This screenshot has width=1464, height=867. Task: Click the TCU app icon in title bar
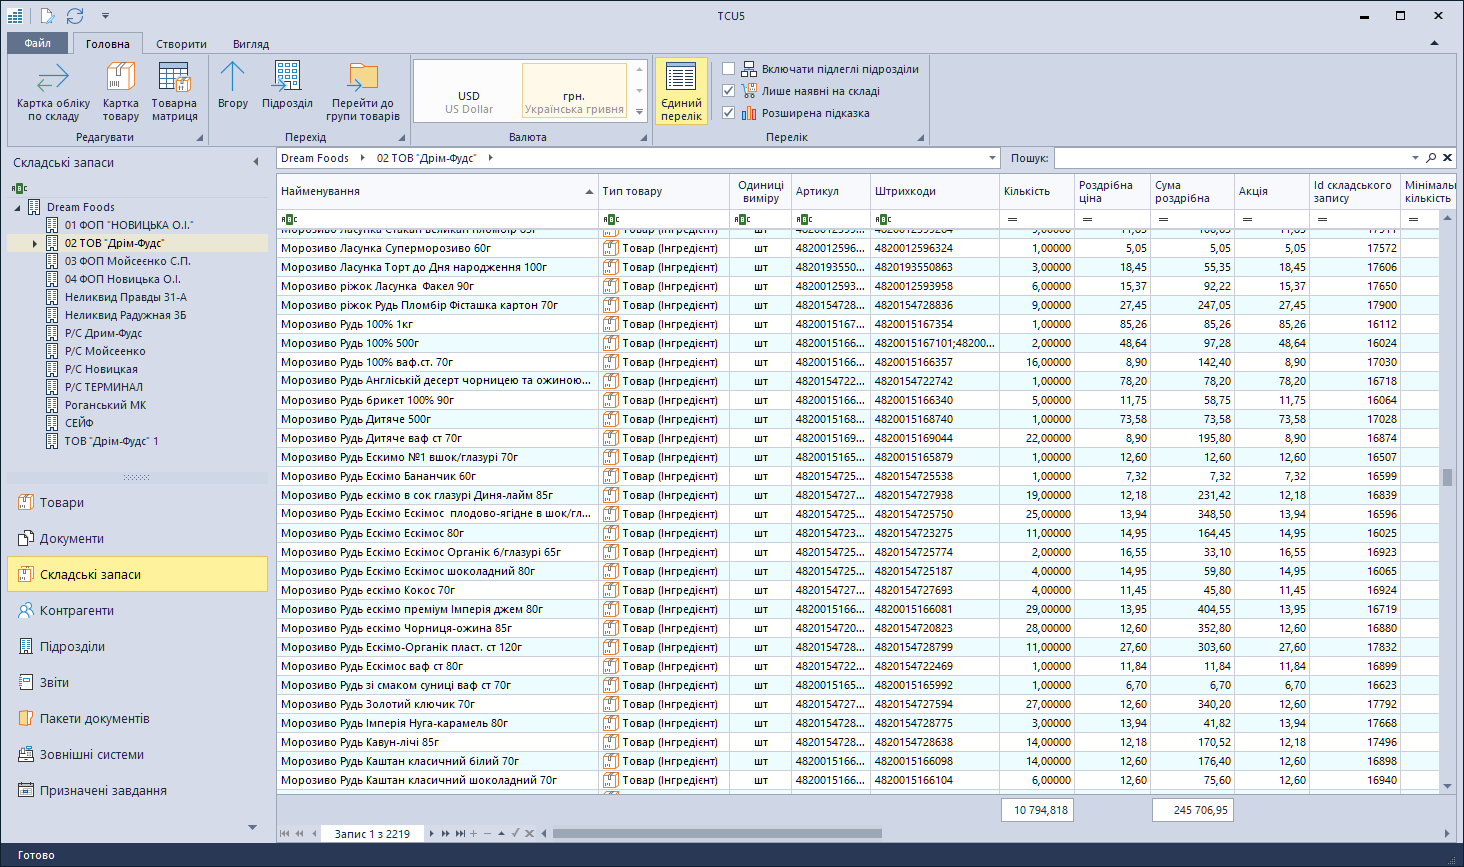point(15,16)
